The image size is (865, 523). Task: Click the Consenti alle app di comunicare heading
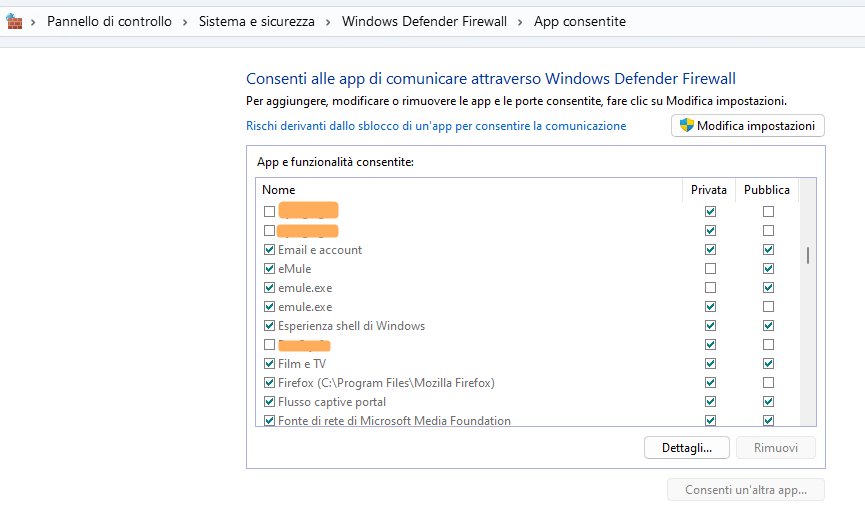tap(491, 79)
